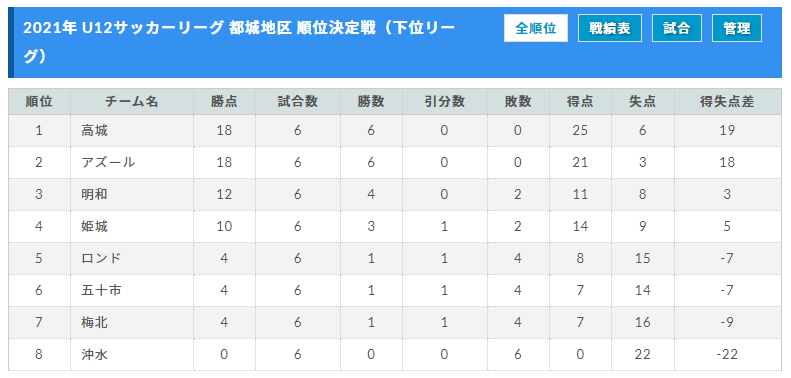Switch to the 戦績表 tab
791x378 pixels.
[610, 28]
